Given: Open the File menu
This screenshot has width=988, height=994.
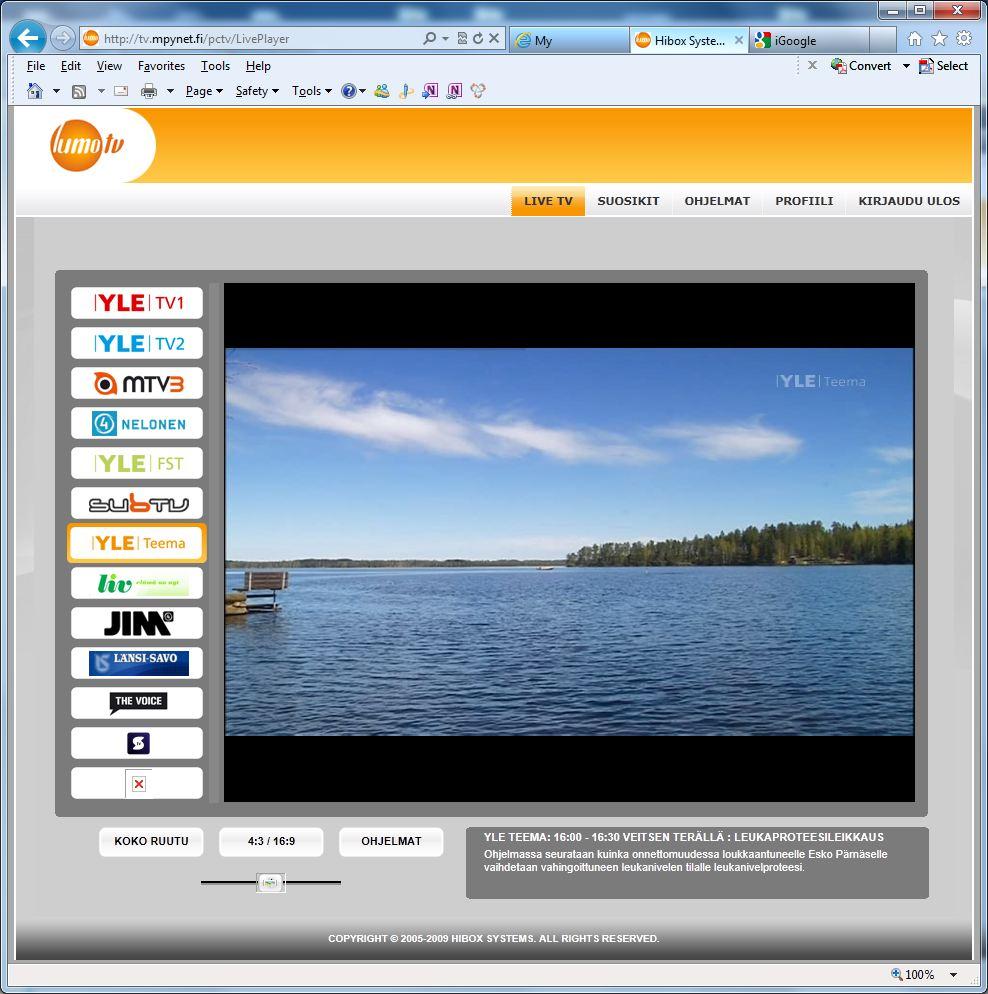Looking at the screenshot, I should 35,66.
